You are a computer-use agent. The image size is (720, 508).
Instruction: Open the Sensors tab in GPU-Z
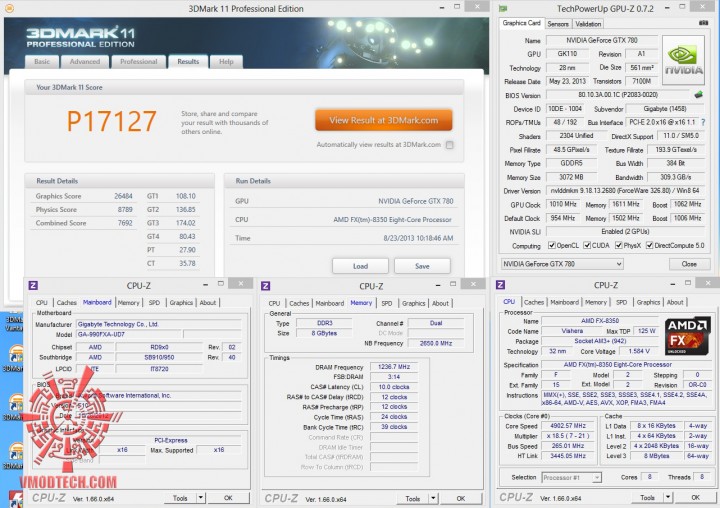(558, 24)
